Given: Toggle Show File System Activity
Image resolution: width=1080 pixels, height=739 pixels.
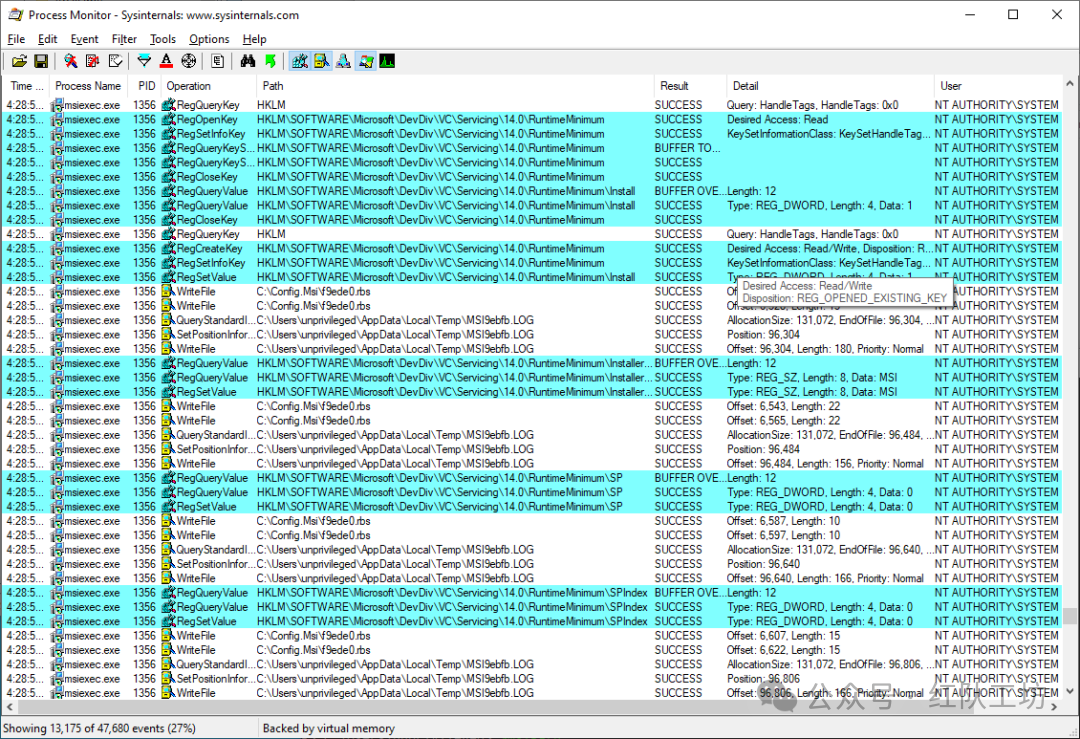Looking at the screenshot, I should click(322, 61).
